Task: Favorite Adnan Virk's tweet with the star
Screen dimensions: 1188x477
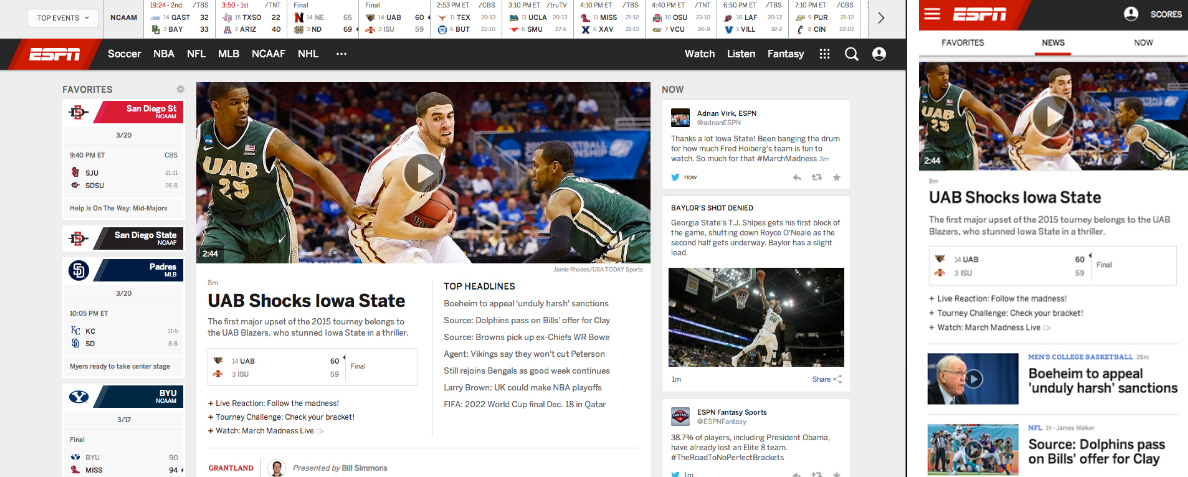Action: tap(837, 177)
